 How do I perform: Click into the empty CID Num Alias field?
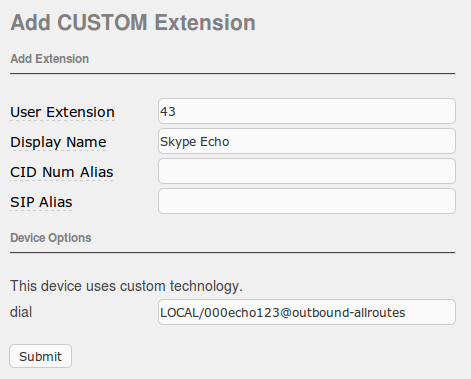(x=307, y=171)
